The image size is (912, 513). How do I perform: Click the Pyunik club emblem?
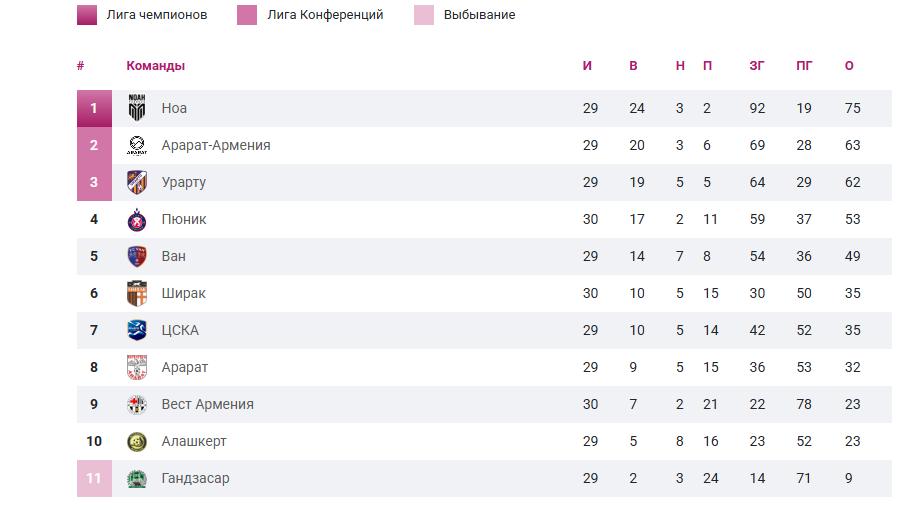coord(137,219)
